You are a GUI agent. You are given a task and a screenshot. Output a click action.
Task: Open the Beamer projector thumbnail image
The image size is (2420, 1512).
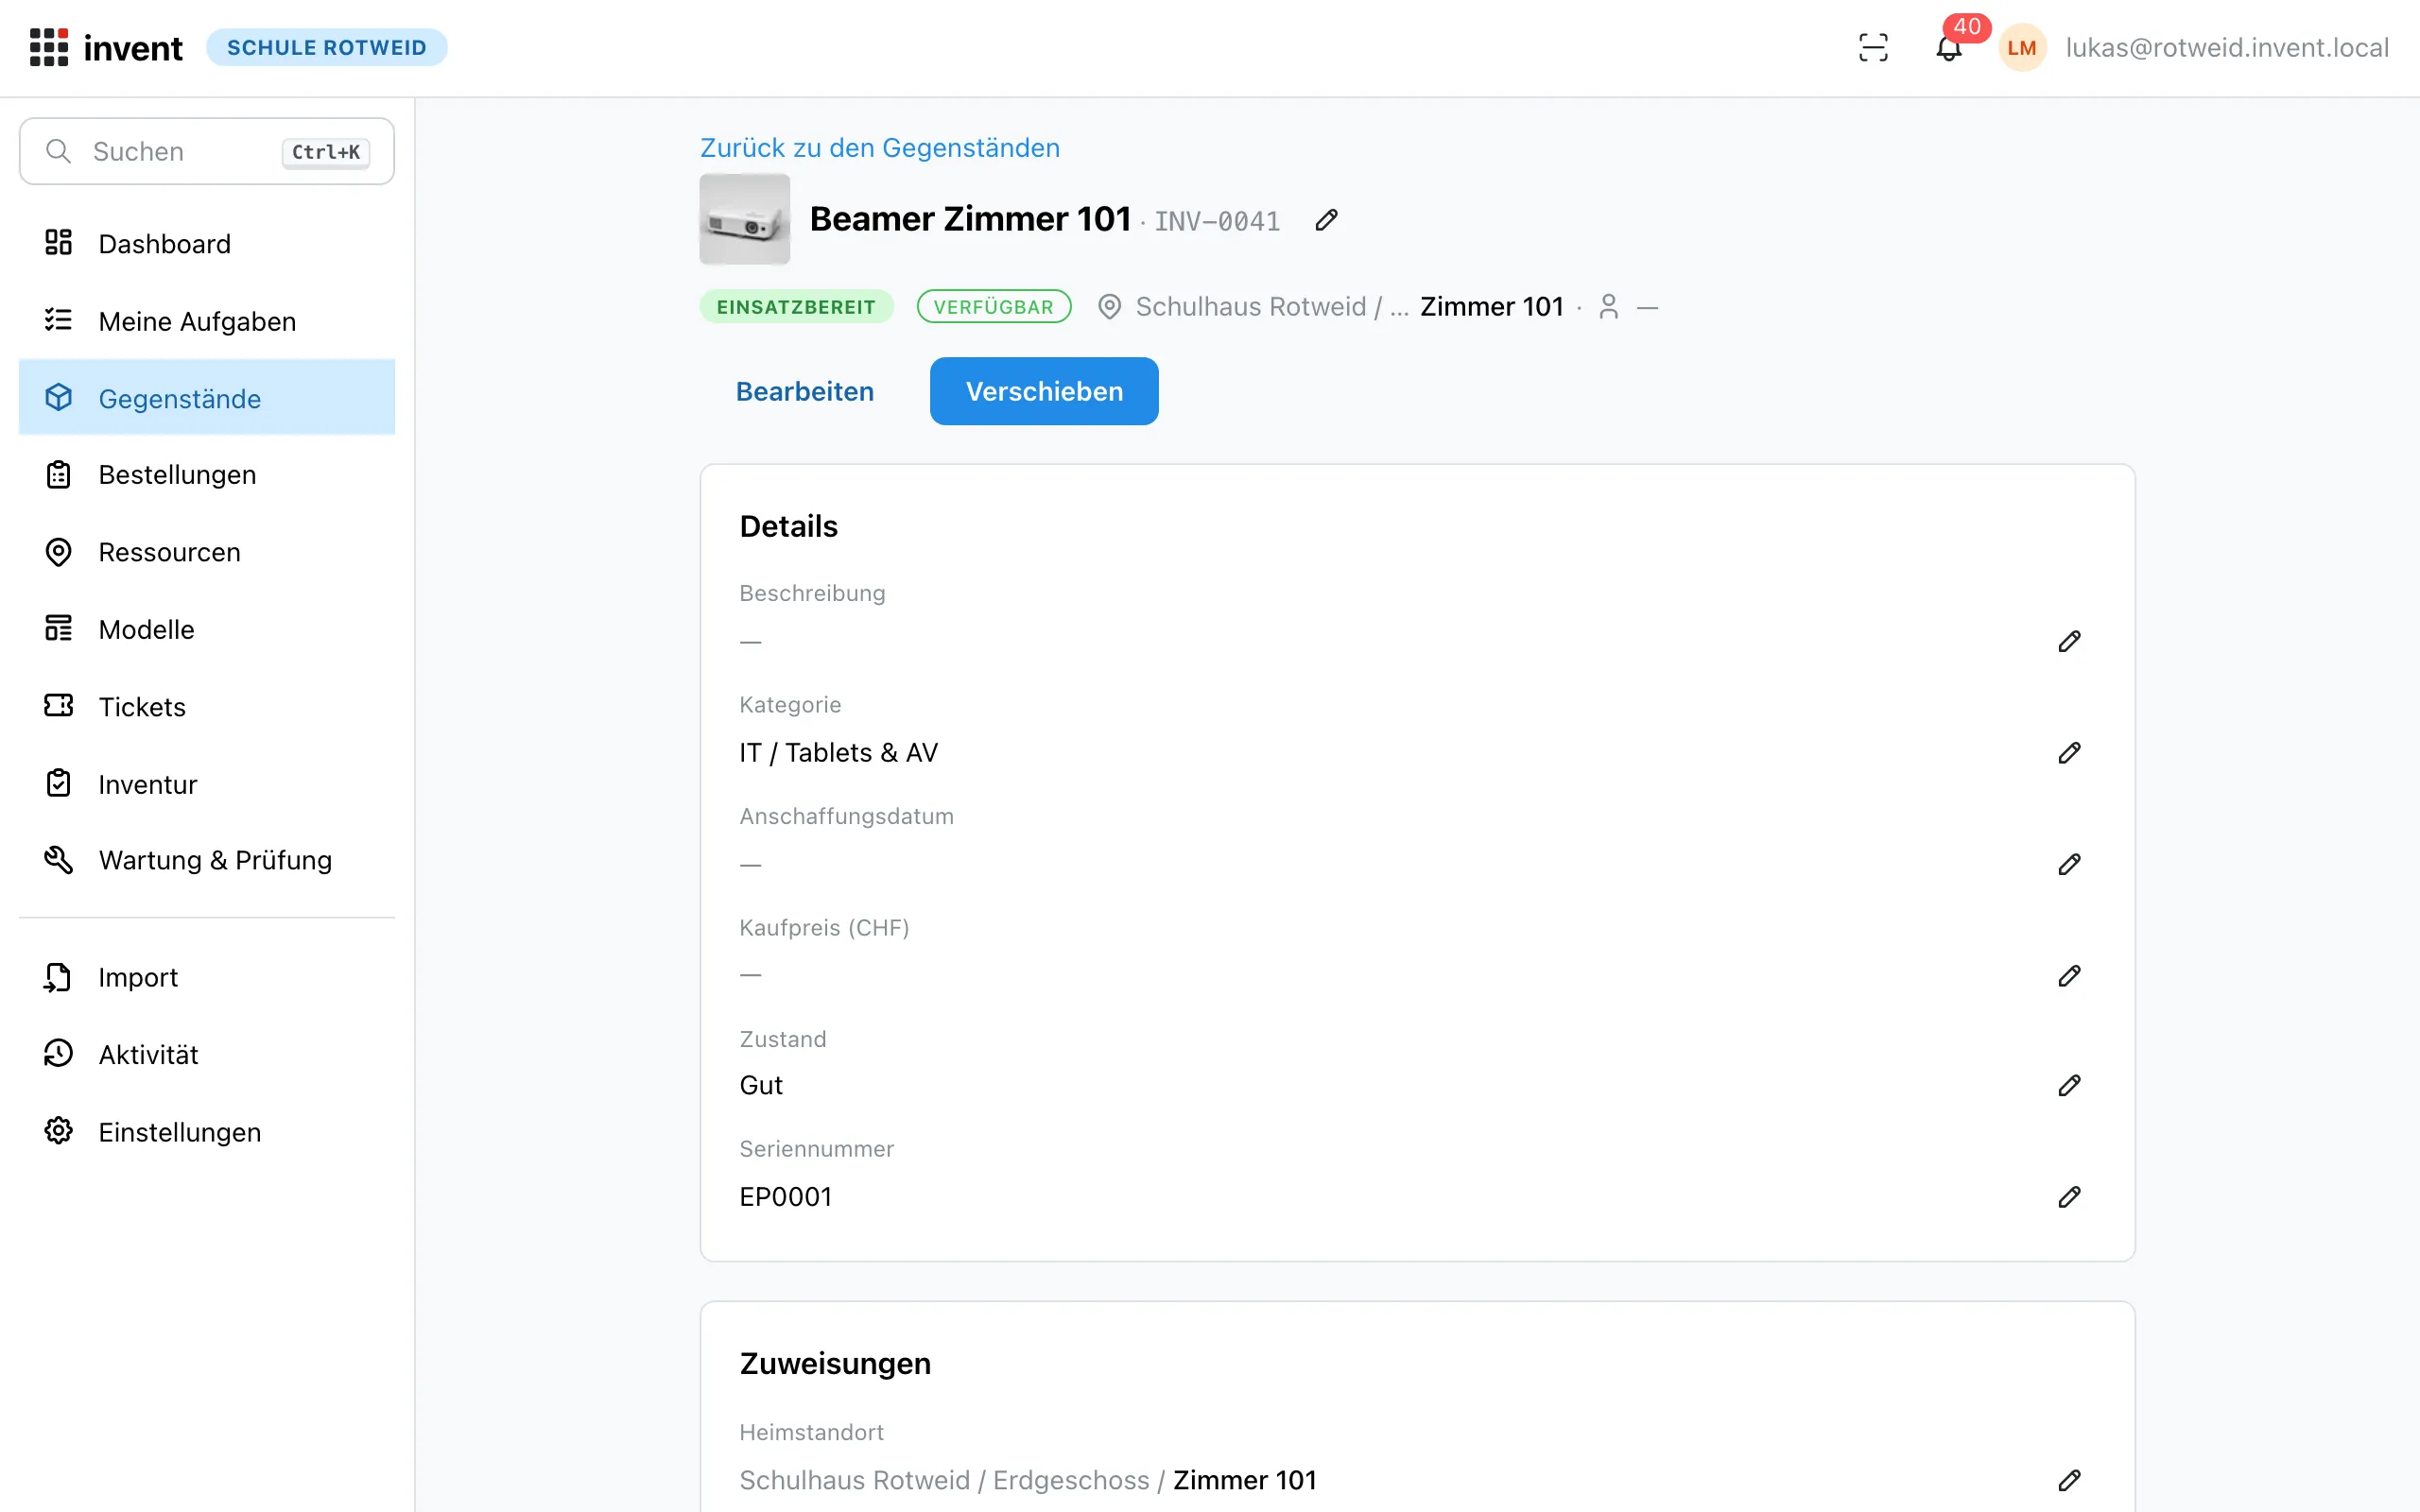[x=744, y=219]
